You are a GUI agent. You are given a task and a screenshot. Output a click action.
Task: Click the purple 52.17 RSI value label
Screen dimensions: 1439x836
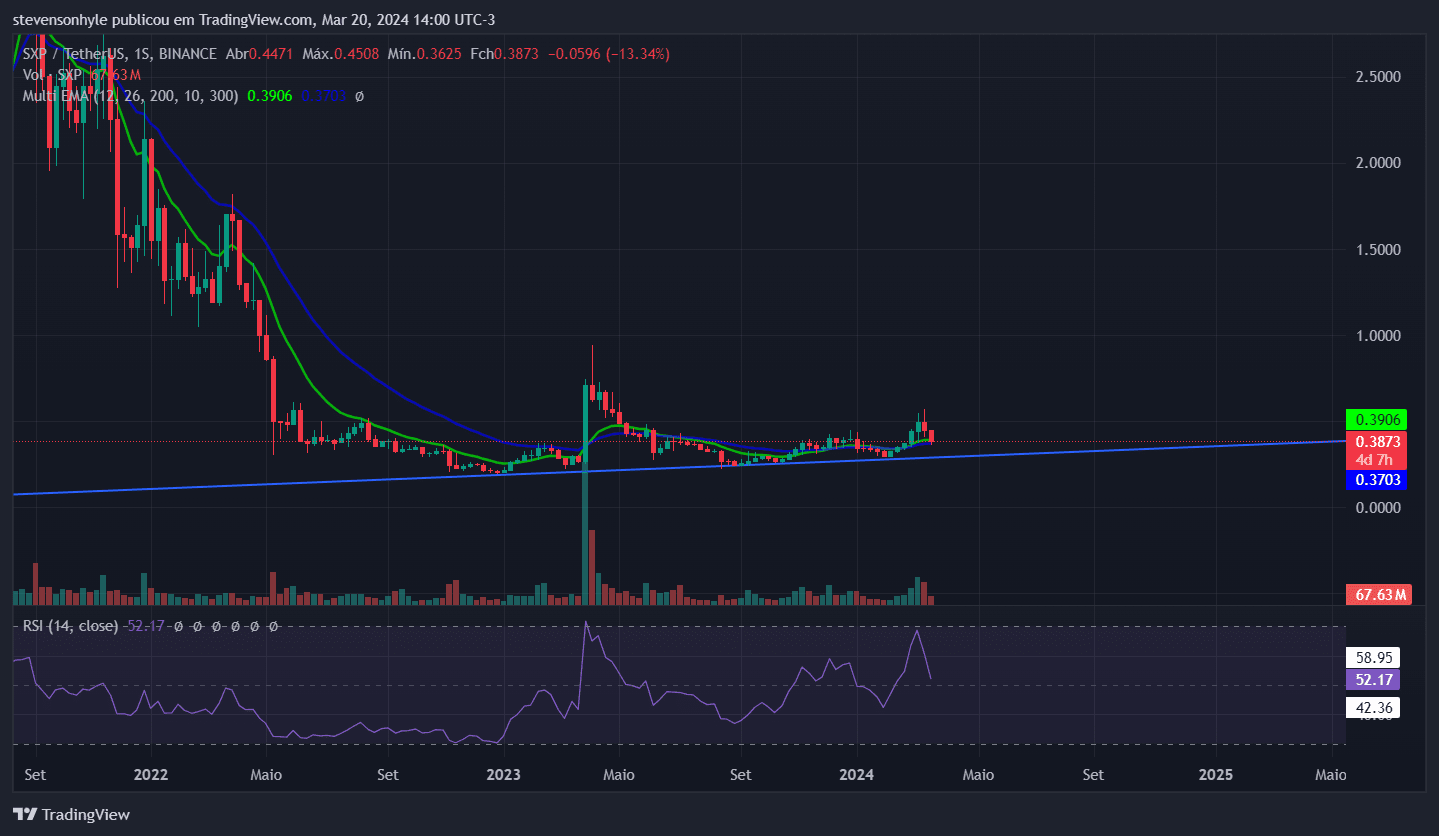1373,680
